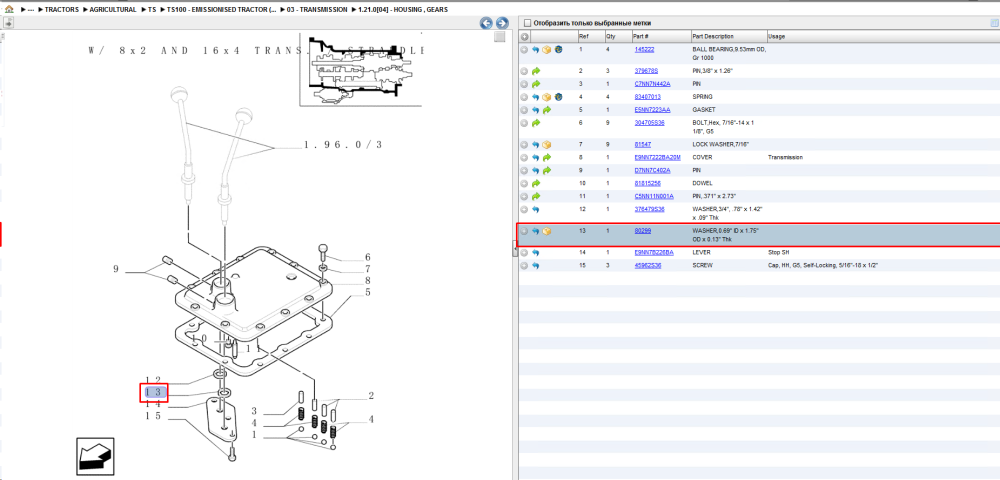1000x480 pixels.
Task: Click the box icon in part 145222 row
Action: (x=547, y=49)
